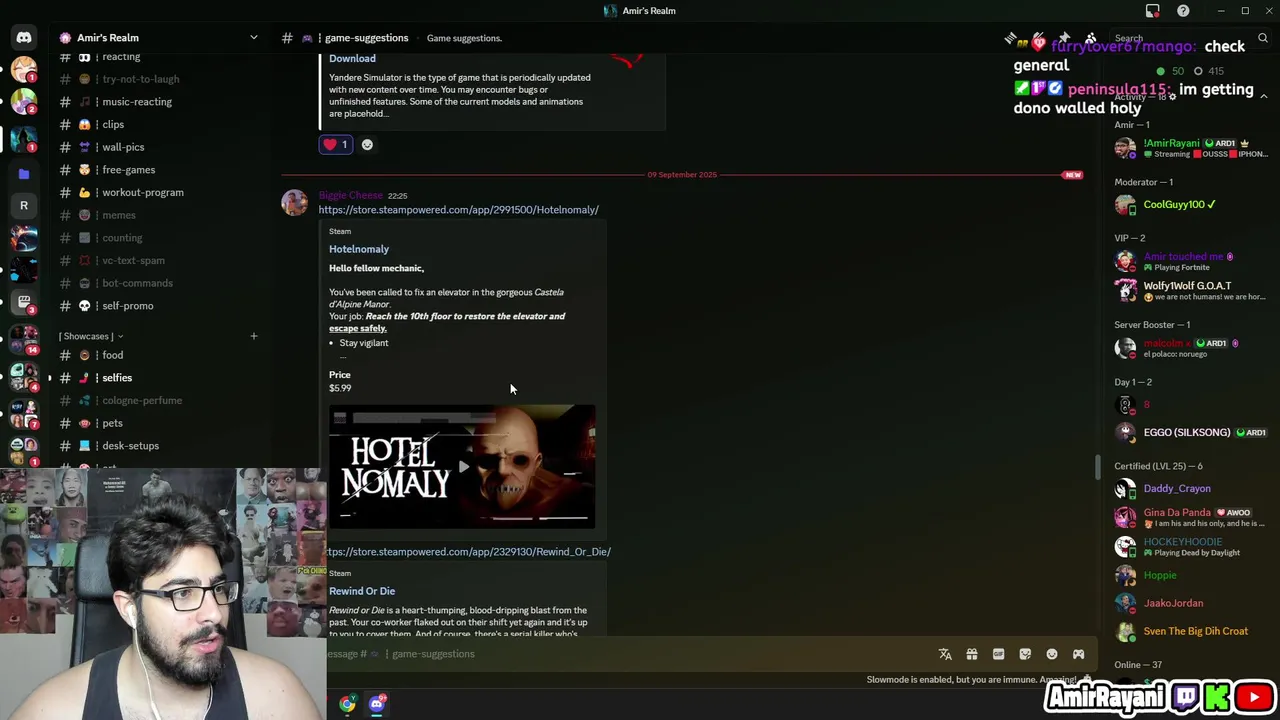Open the music-reacting channel
Viewport: 1280px width, 720px height.
[137, 102]
